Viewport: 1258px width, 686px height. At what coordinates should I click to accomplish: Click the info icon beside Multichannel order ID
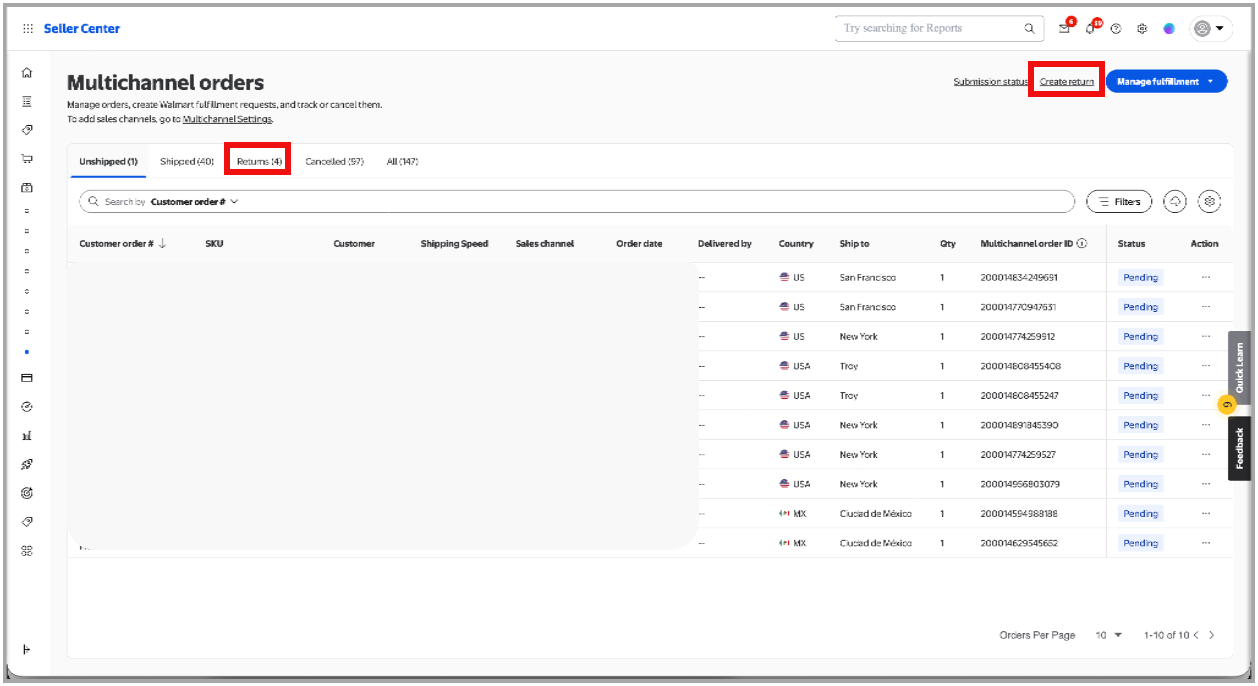tap(1083, 244)
